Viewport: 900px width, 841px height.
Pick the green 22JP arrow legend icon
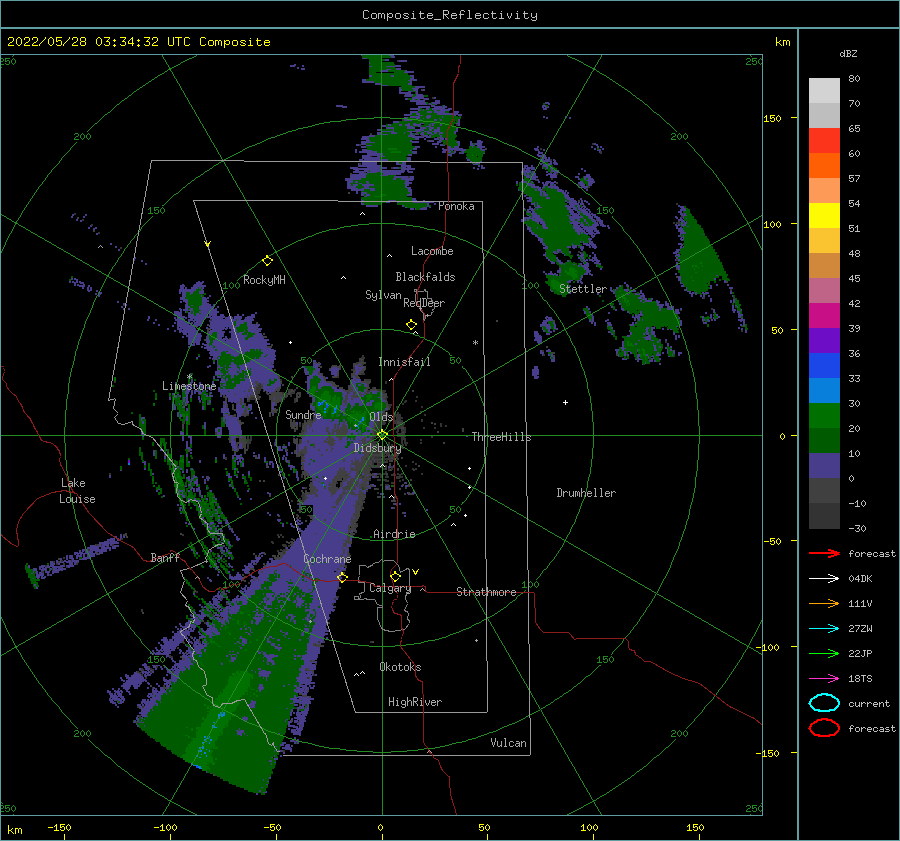pos(824,653)
